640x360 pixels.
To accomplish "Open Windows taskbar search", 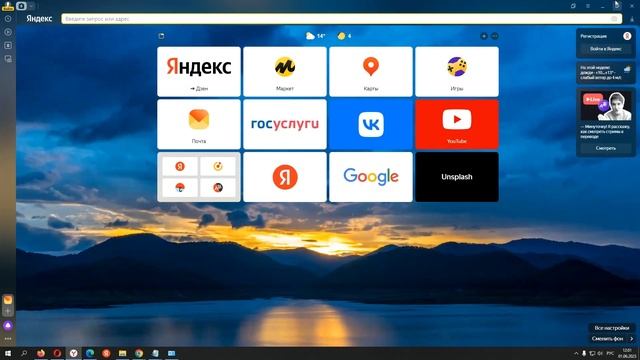I will point(24,353).
